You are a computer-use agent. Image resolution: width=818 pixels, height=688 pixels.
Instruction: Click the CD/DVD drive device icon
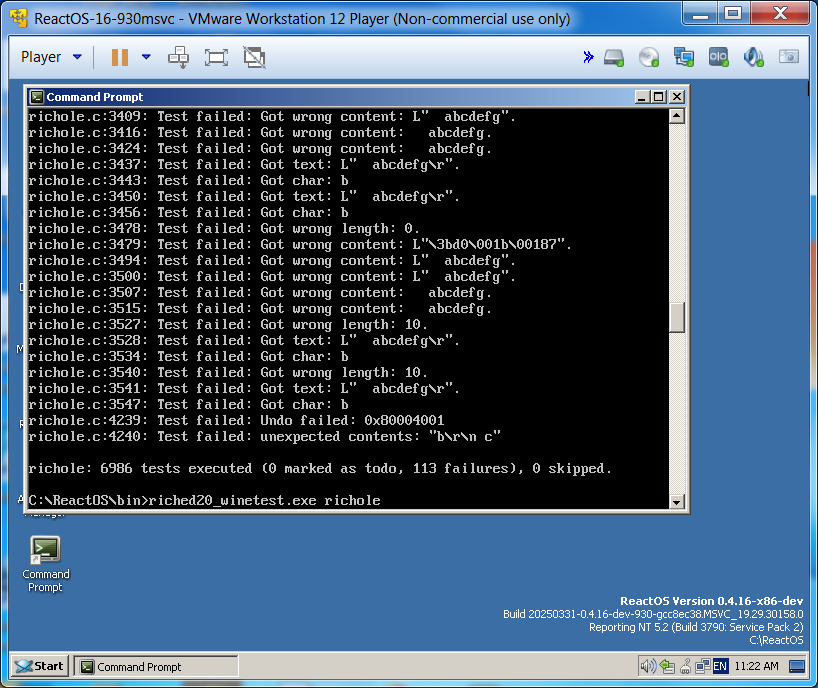649,57
